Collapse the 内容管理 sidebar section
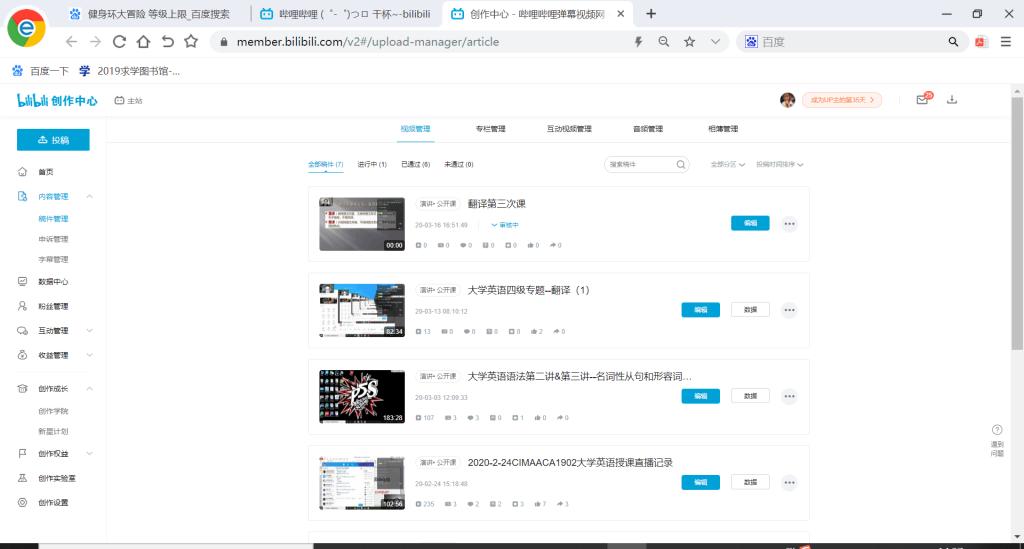Image resolution: width=1024 pixels, height=549 pixels. point(89,197)
